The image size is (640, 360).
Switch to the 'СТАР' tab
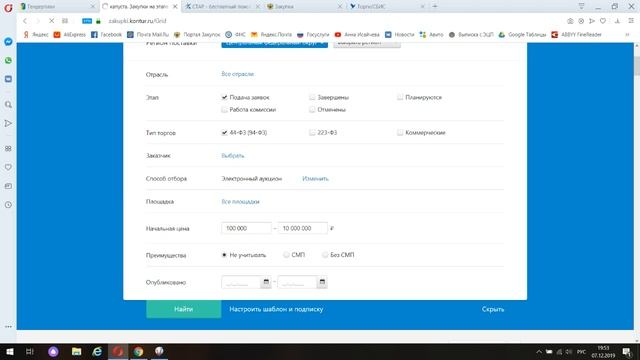[223, 7]
